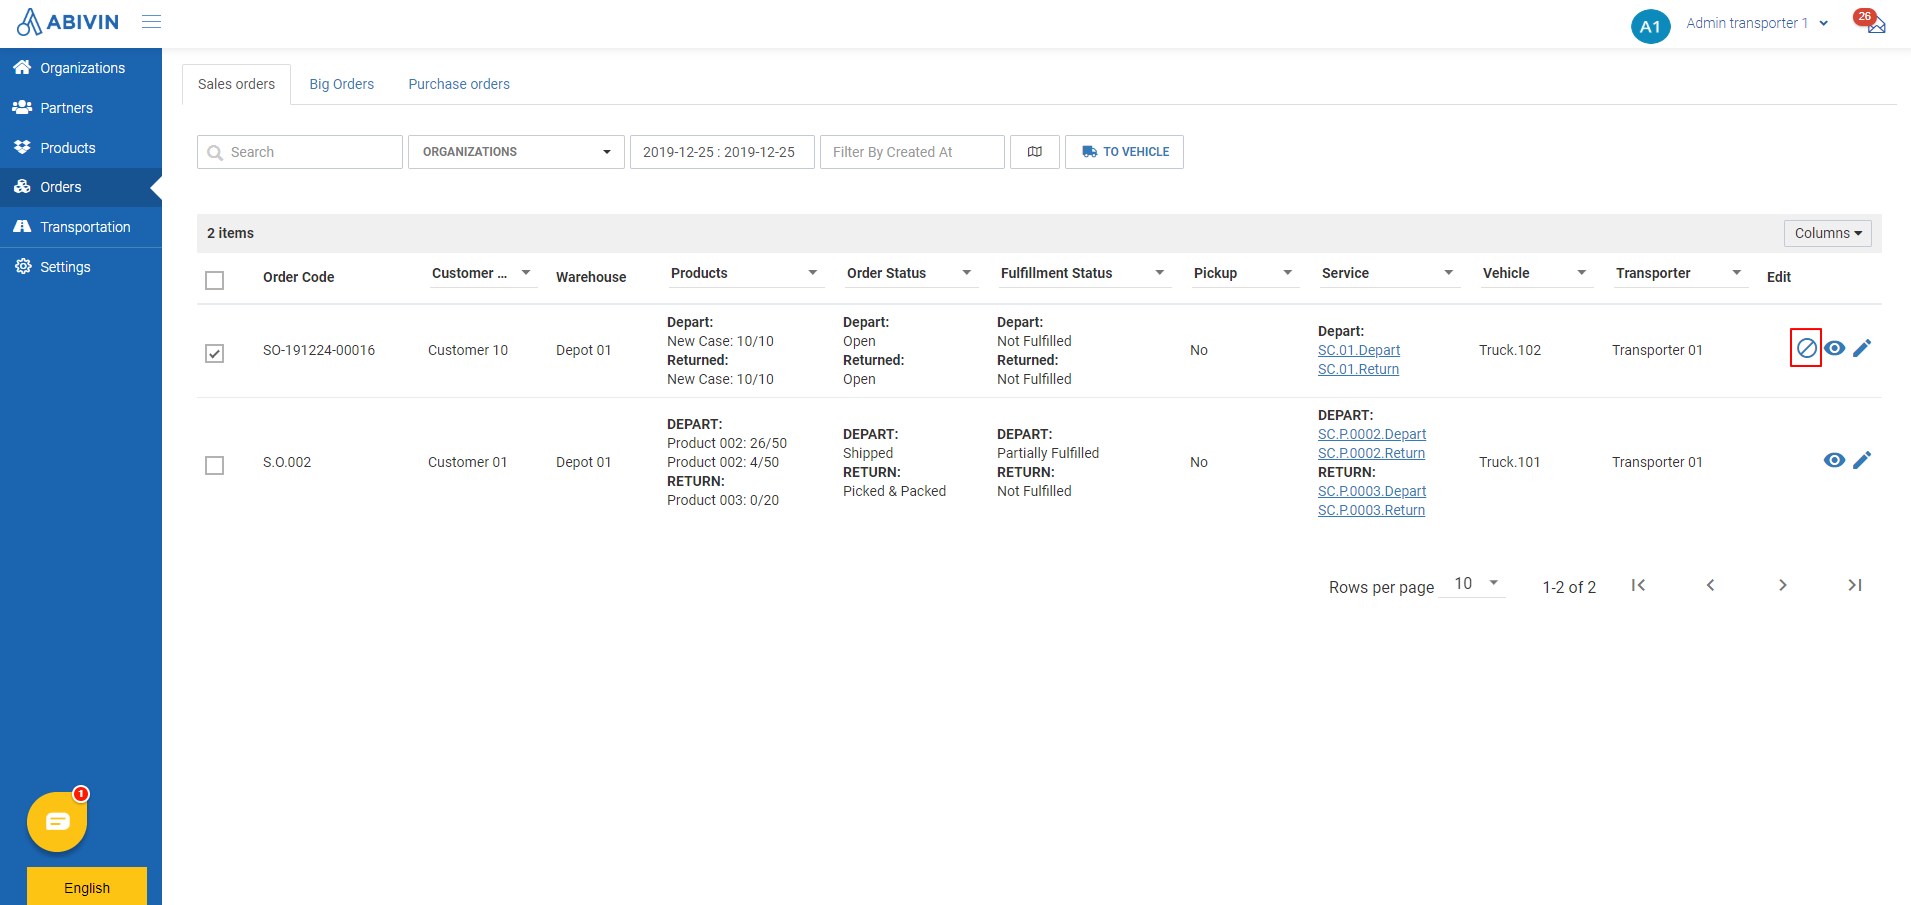Open the SC.P.0002.Return service link
Screen dimensions: 1911x905
pyautogui.click(x=1371, y=453)
